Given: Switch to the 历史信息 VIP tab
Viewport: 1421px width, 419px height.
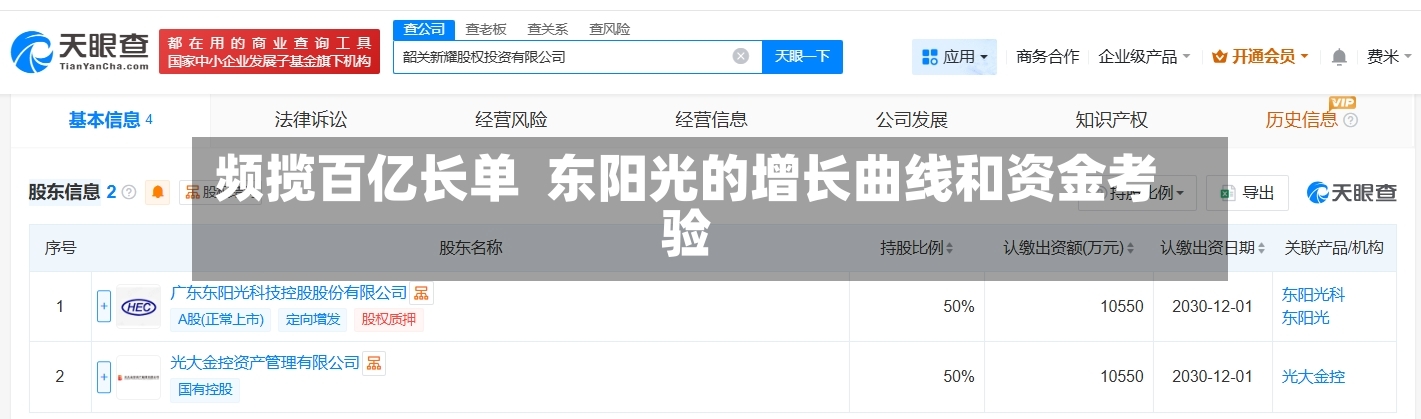Looking at the screenshot, I should pyautogui.click(x=1301, y=120).
